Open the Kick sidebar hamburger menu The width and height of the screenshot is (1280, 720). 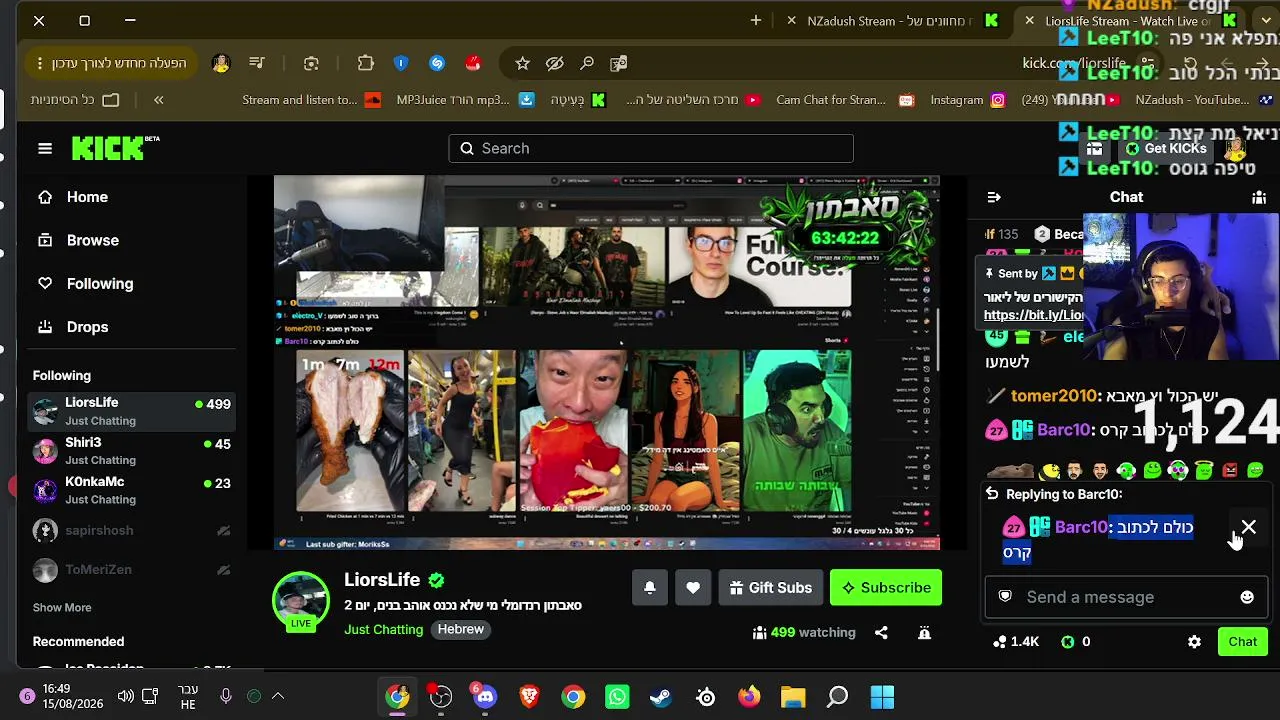pyautogui.click(x=45, y=148)
